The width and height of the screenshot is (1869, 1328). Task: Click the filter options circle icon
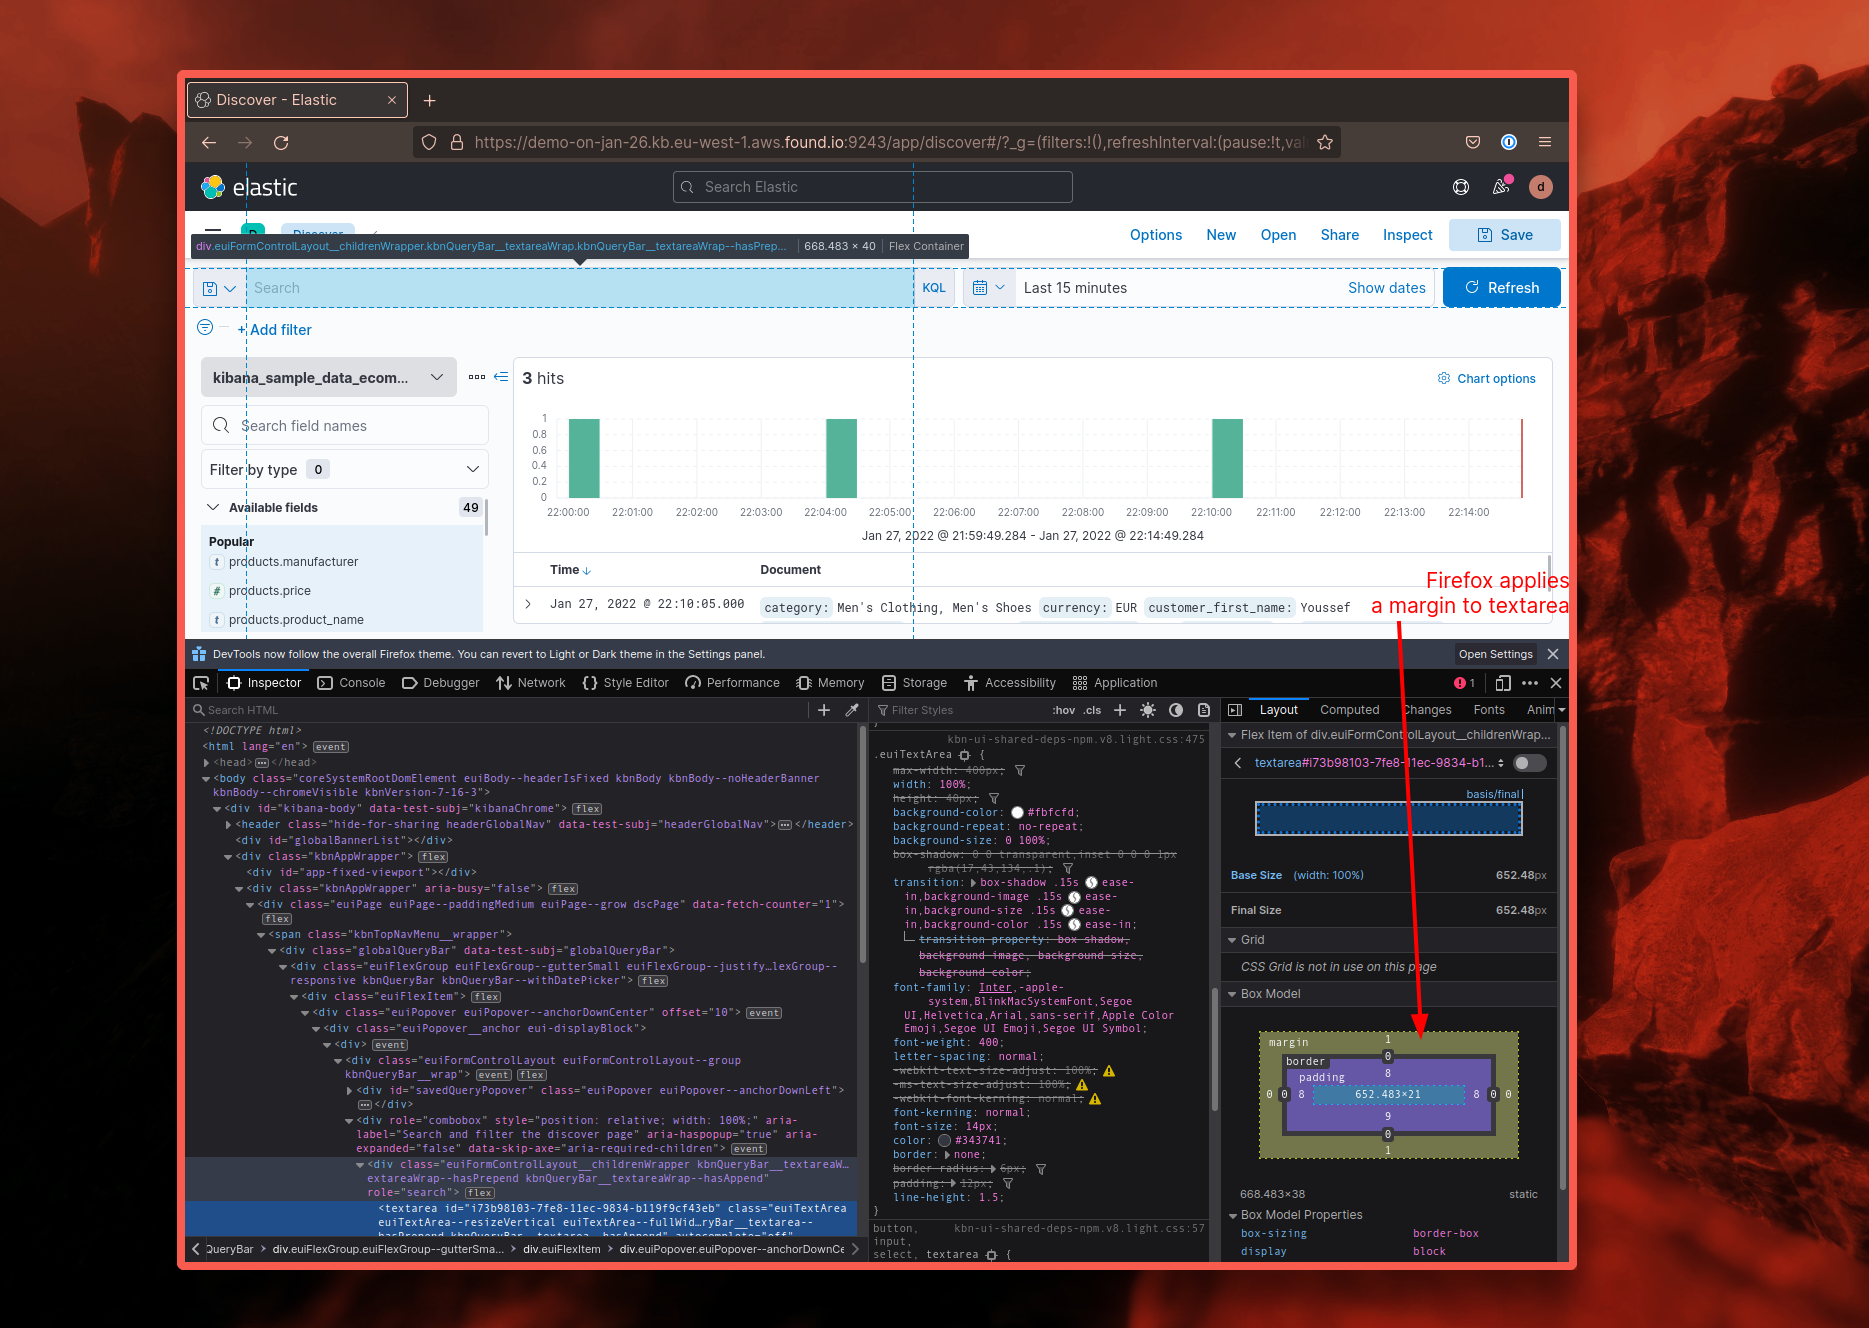coord(205,328)
